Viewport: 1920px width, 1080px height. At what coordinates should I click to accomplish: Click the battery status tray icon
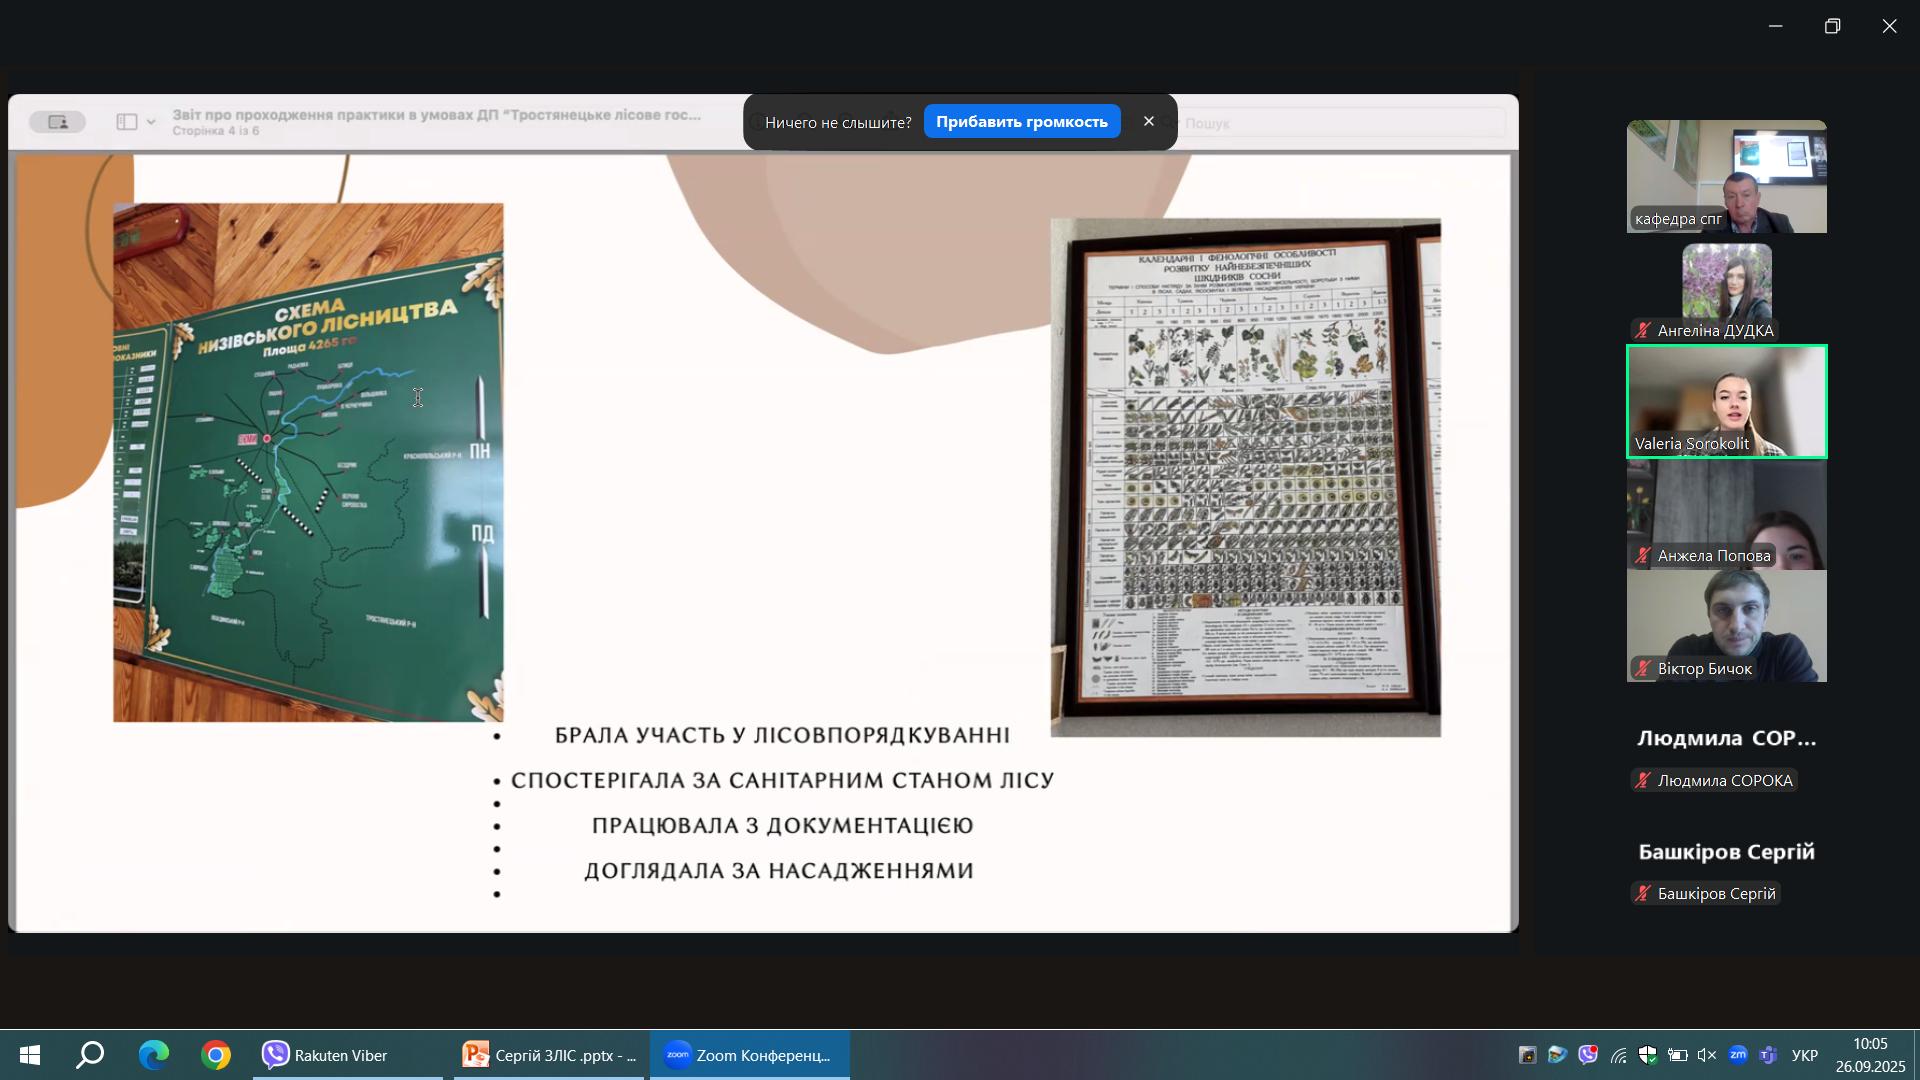click(x=1678, y=1055)
